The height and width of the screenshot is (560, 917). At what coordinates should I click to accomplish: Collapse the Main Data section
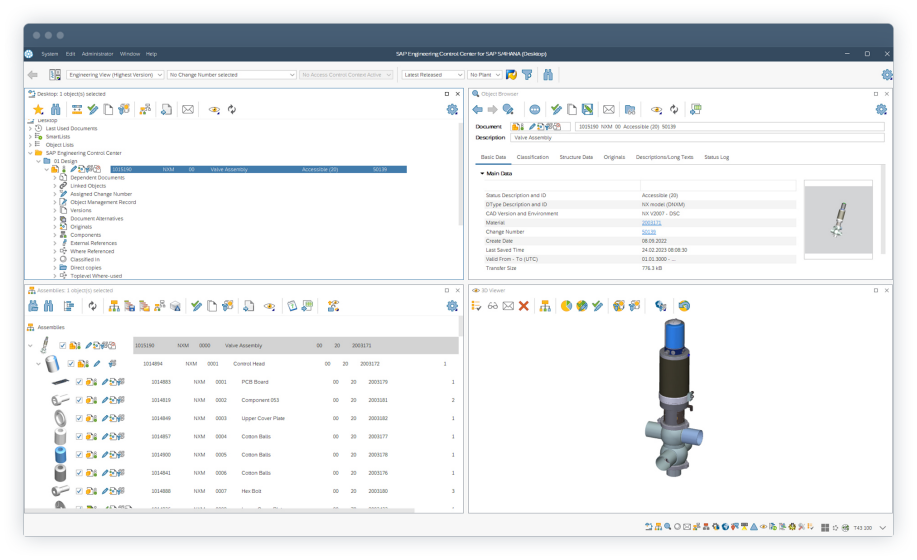(482, 174)
